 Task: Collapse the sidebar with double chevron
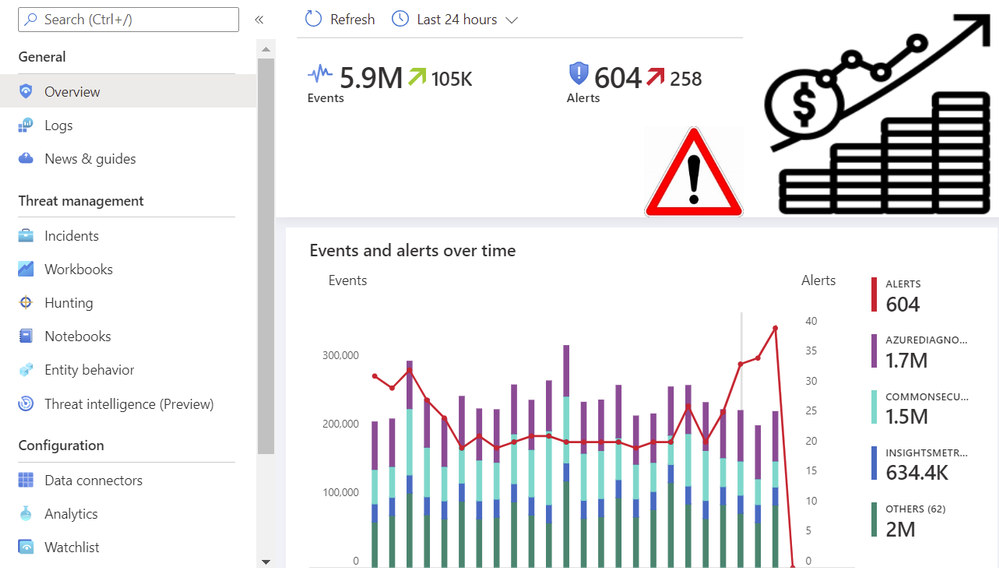(259, 20)
